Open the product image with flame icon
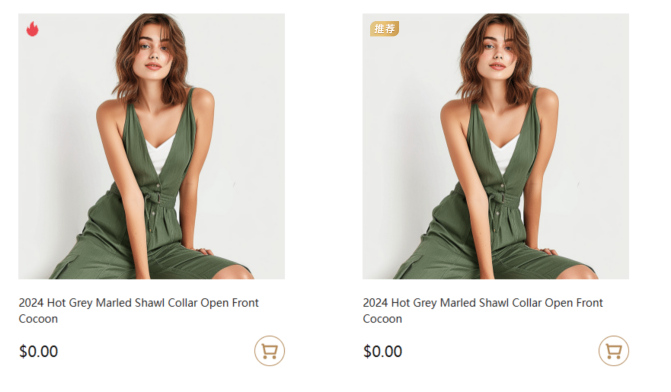 tap(151, 146)
